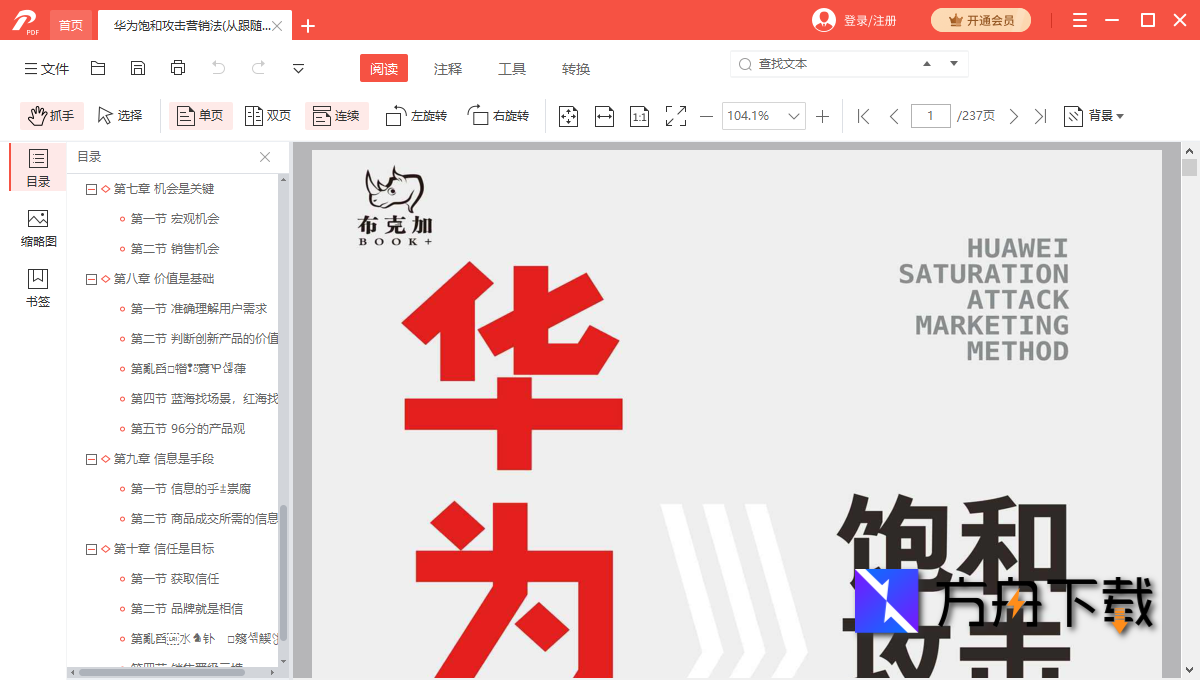Rotate the page left with 左旋转

(x=416, y=115)
